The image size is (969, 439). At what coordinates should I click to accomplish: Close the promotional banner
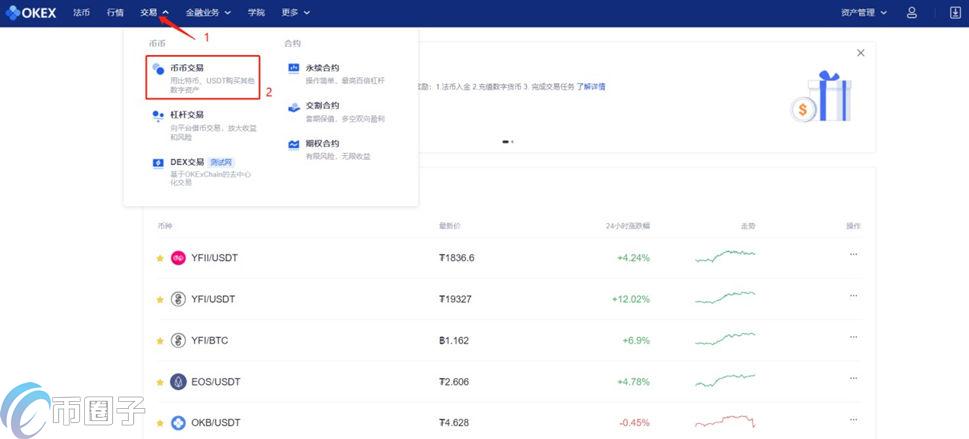[x=861, y=53]
